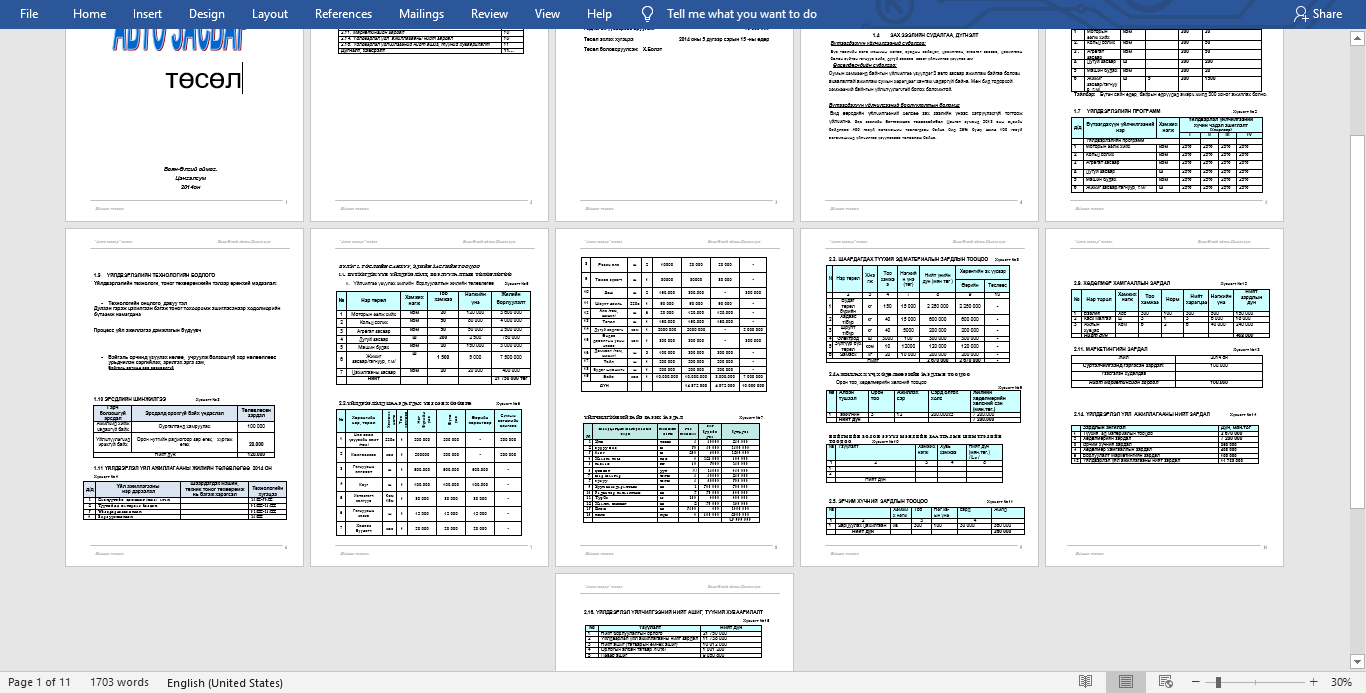The height and width of the screenshot is (693, 1366).
Task: Click the vertical scrollbar up arrow
Action: tap(1359, 38)
